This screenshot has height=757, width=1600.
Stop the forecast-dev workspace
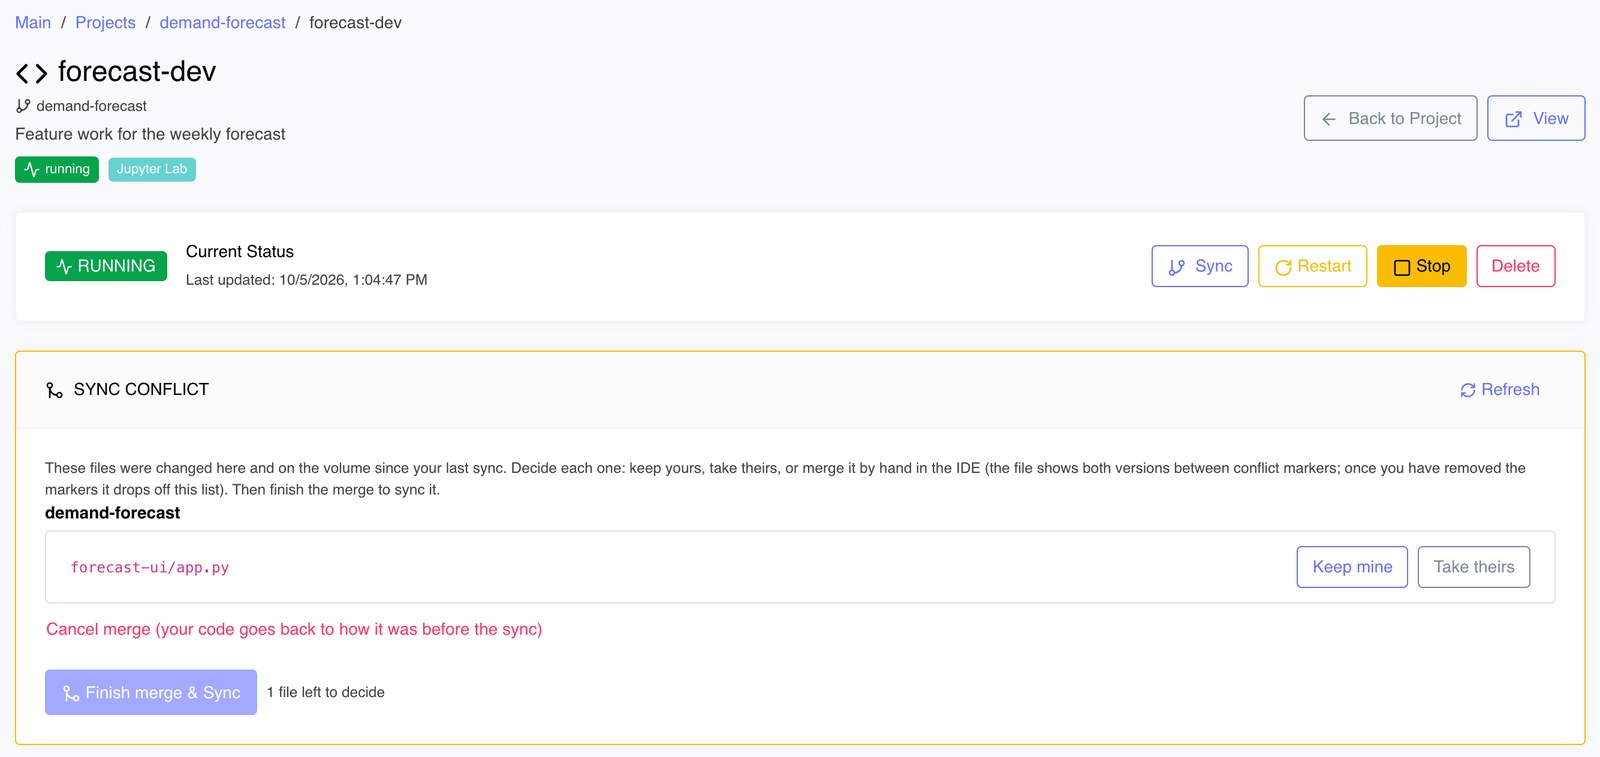pyautogui.click(x=1421, y=266)
